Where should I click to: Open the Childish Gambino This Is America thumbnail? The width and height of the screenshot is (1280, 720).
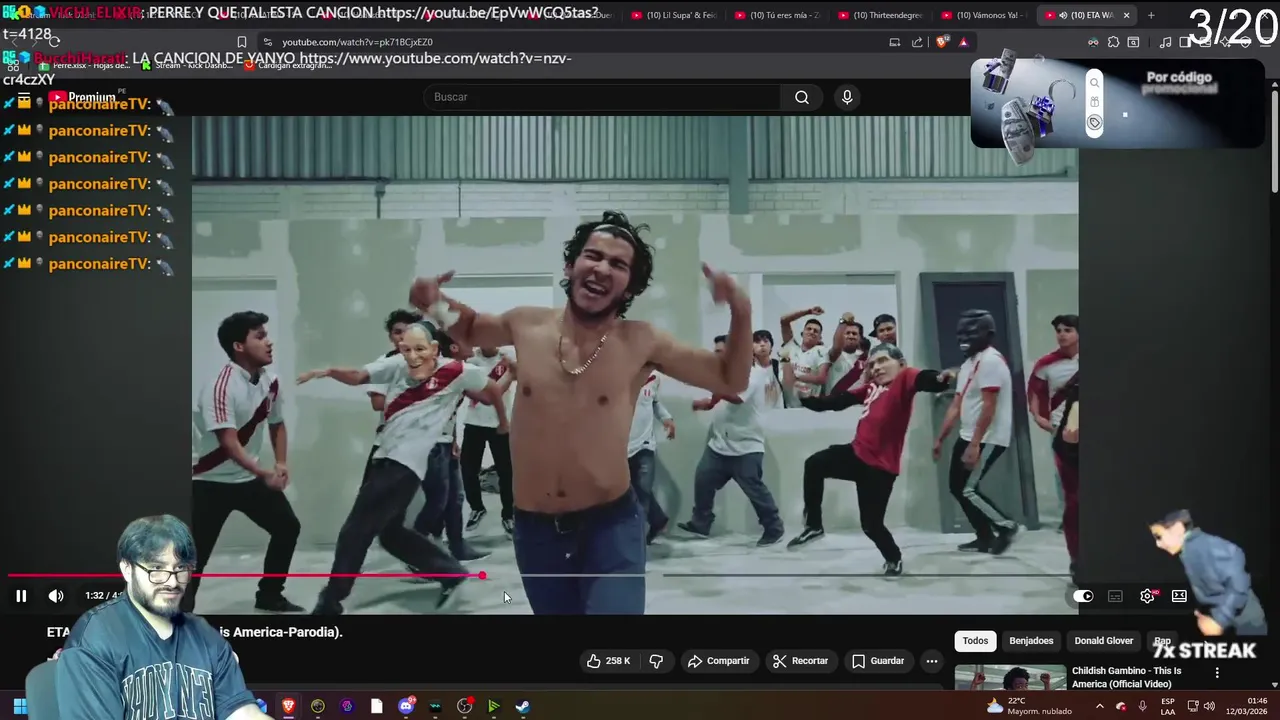(1010, 677)
